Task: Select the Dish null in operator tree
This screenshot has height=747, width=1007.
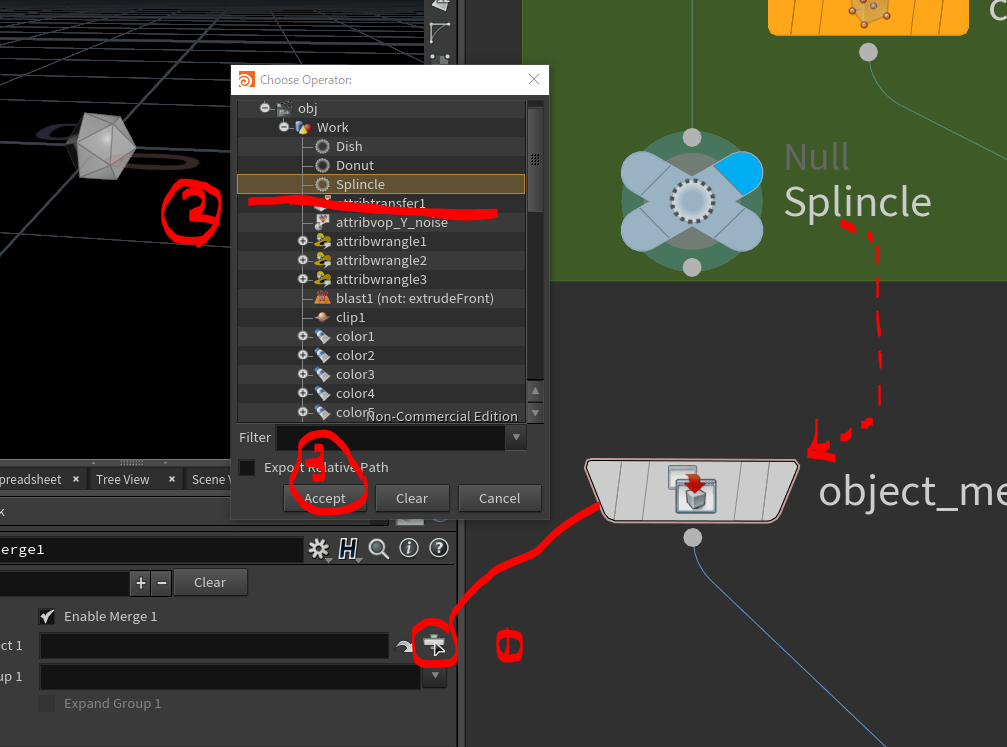Action: click(349, 146)
